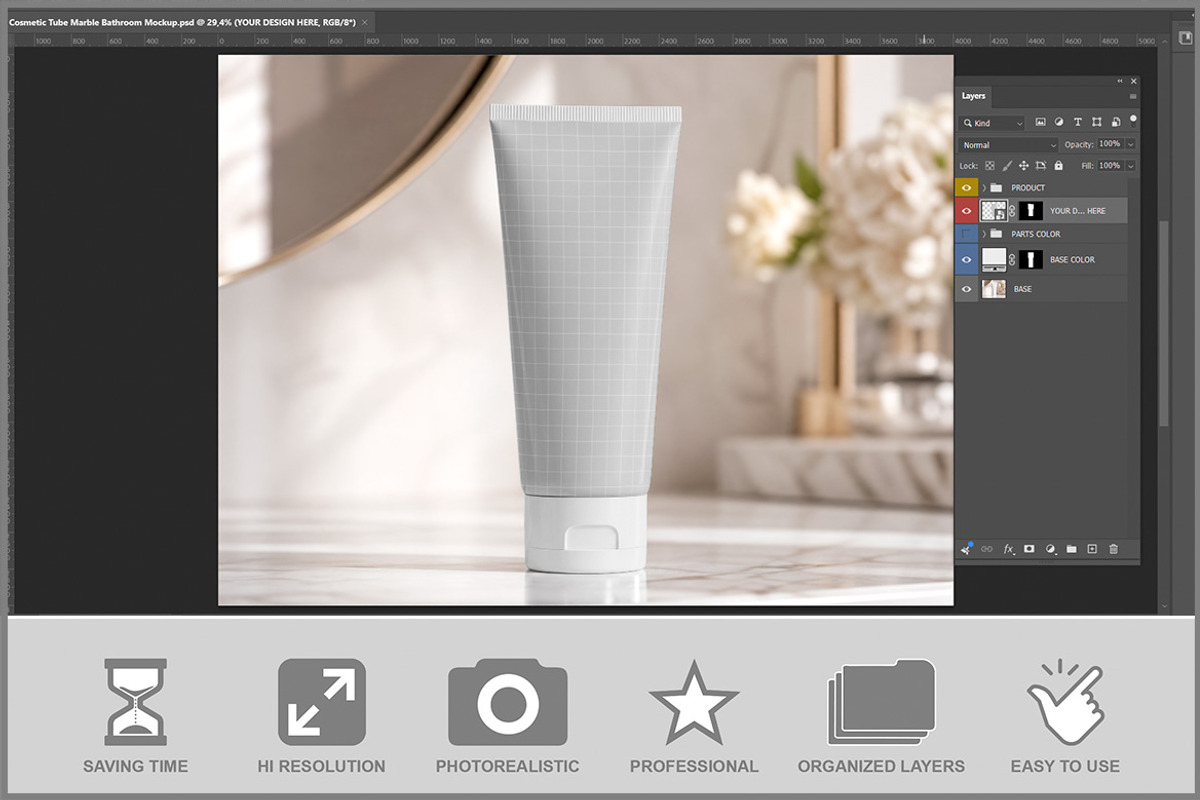This screenshot has height=800, width=1200.
Task: Click the blue-dot share icon in Layers footer
Action: pos(967,548)
